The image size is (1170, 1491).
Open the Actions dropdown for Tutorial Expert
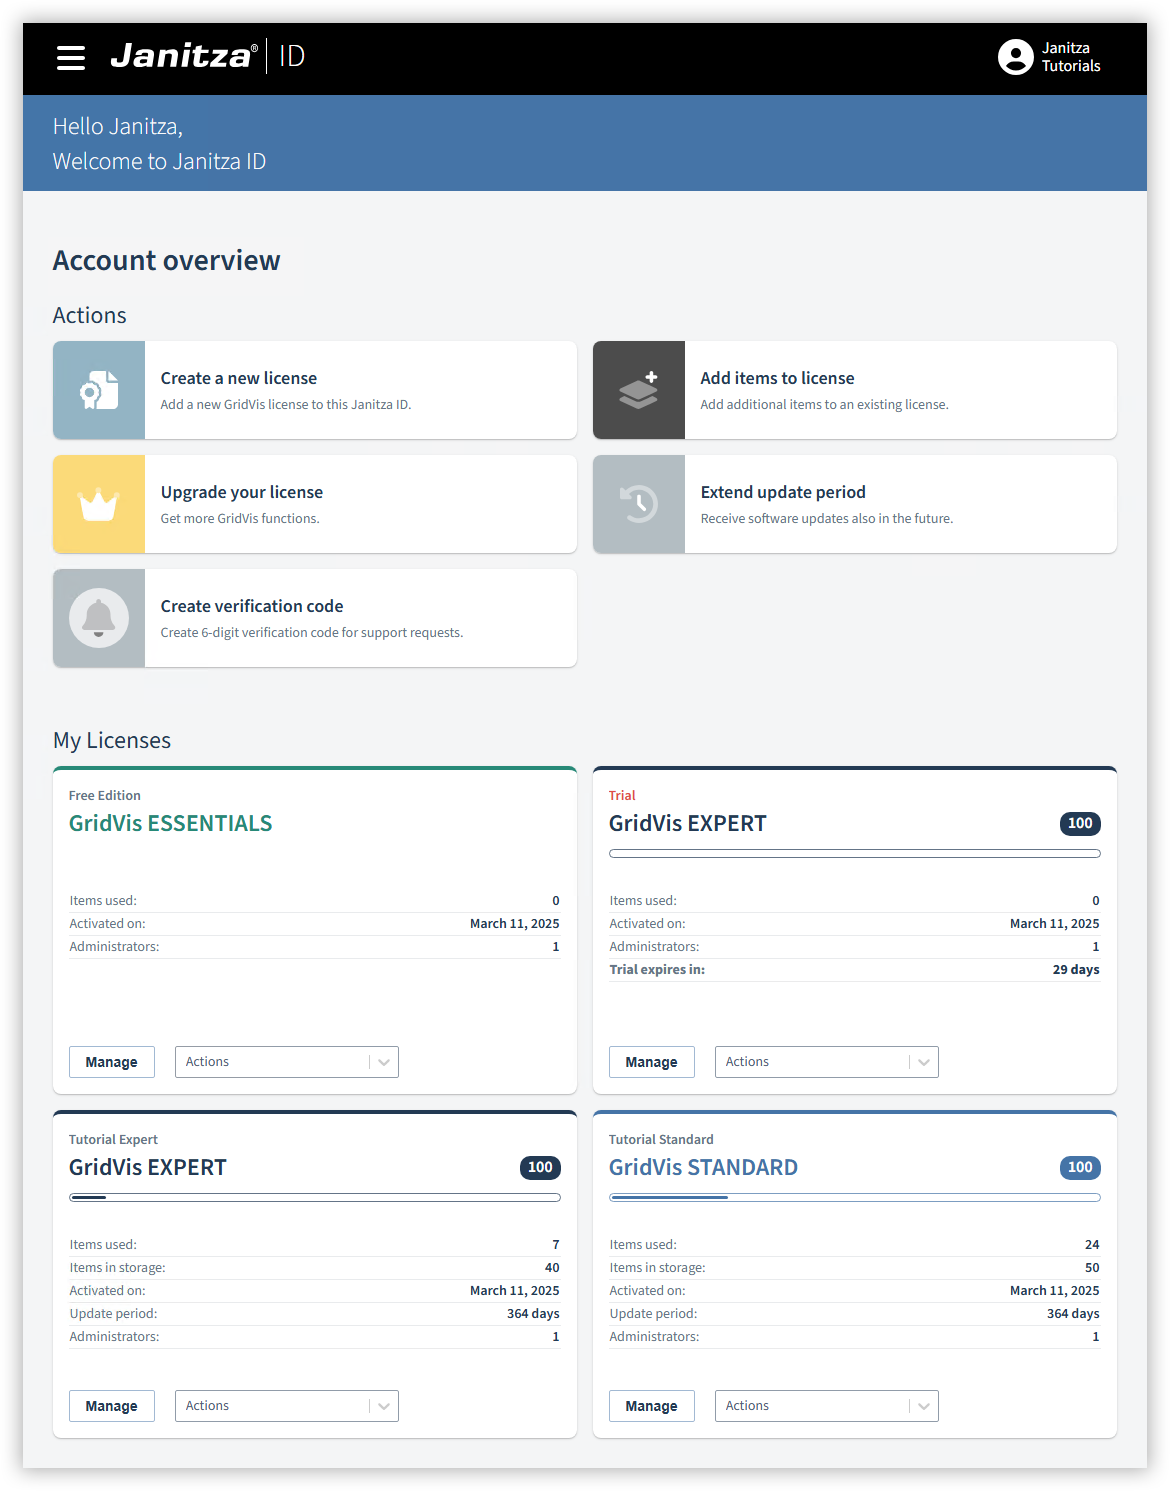pyautogui.click(x=286, y=1405)
